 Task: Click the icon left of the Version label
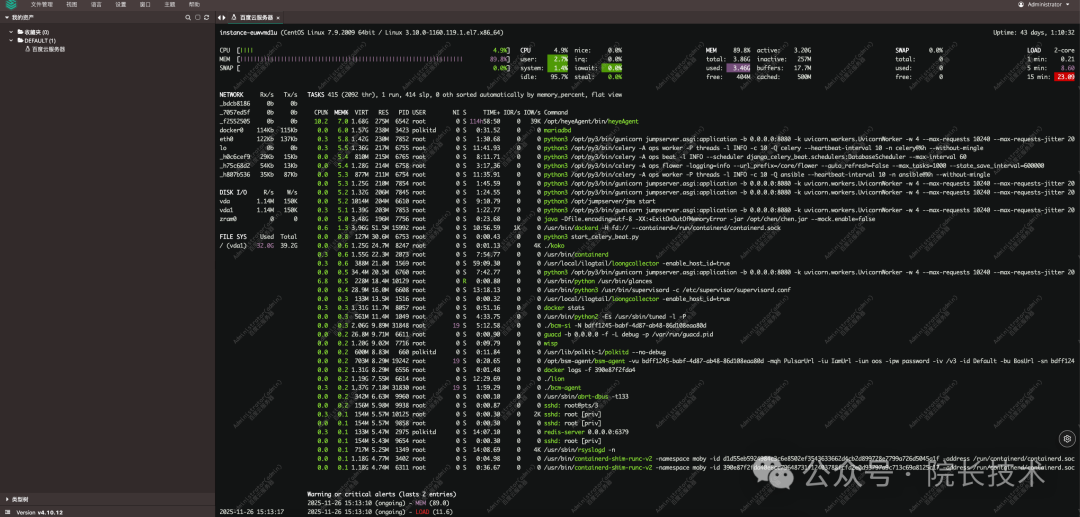[10, 512]
